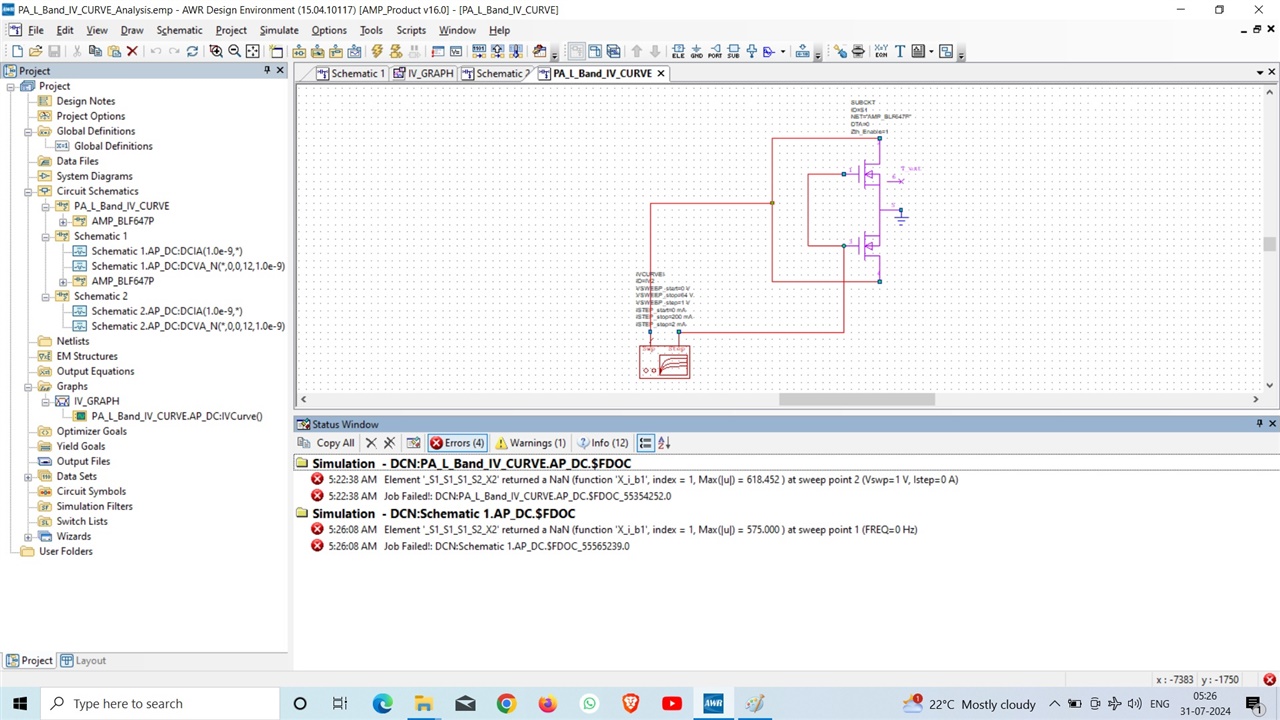Select the Design Notes tree item

[85, 101]
